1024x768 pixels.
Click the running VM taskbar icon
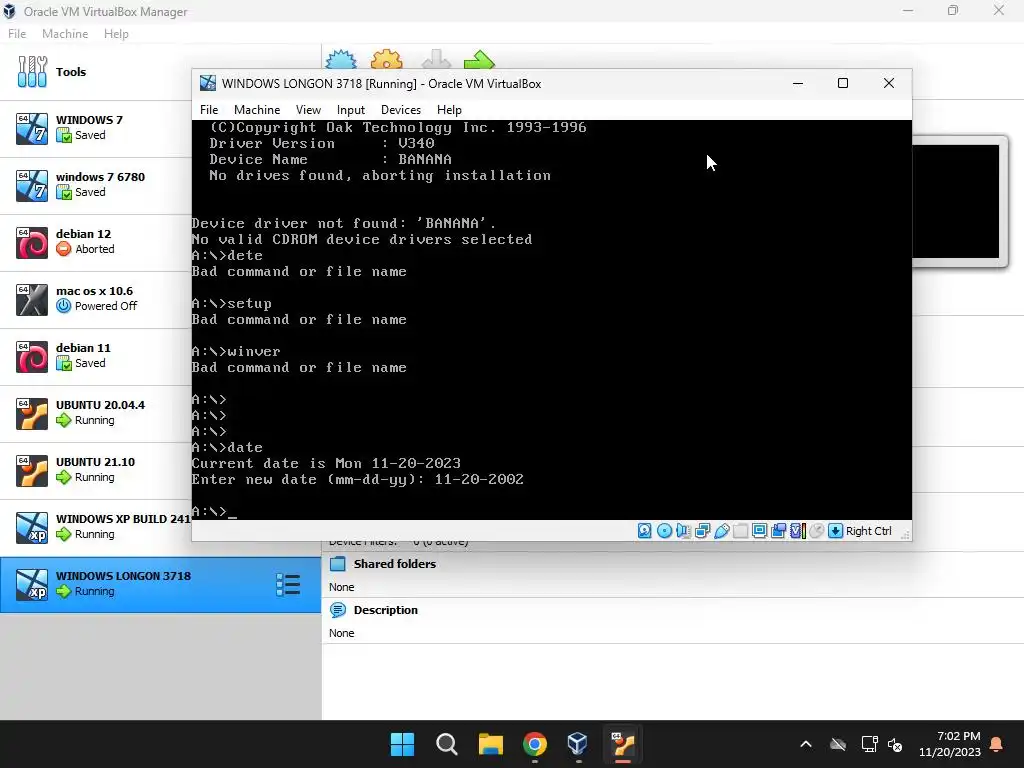(622, 744)
